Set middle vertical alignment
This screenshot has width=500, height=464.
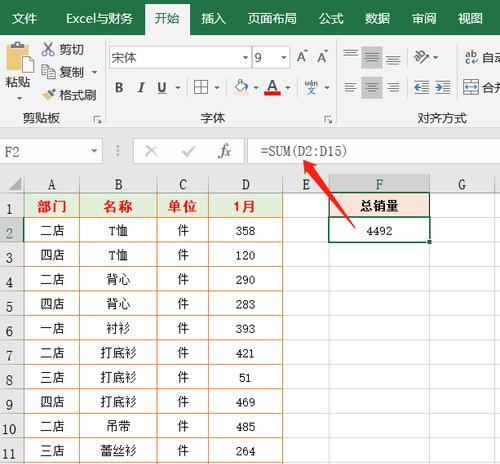[x=372, y=57]
